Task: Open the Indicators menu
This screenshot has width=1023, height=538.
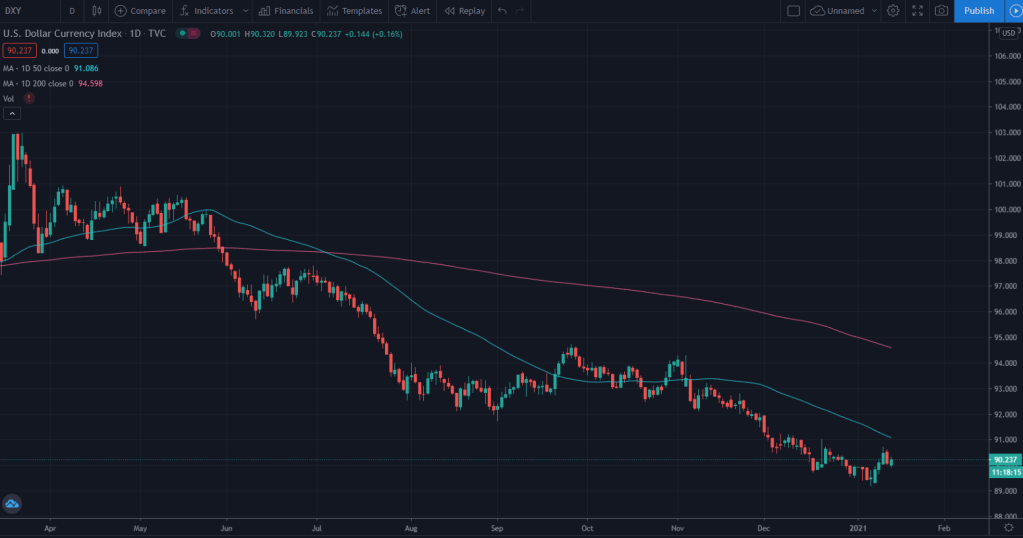Action: [206, 11]
